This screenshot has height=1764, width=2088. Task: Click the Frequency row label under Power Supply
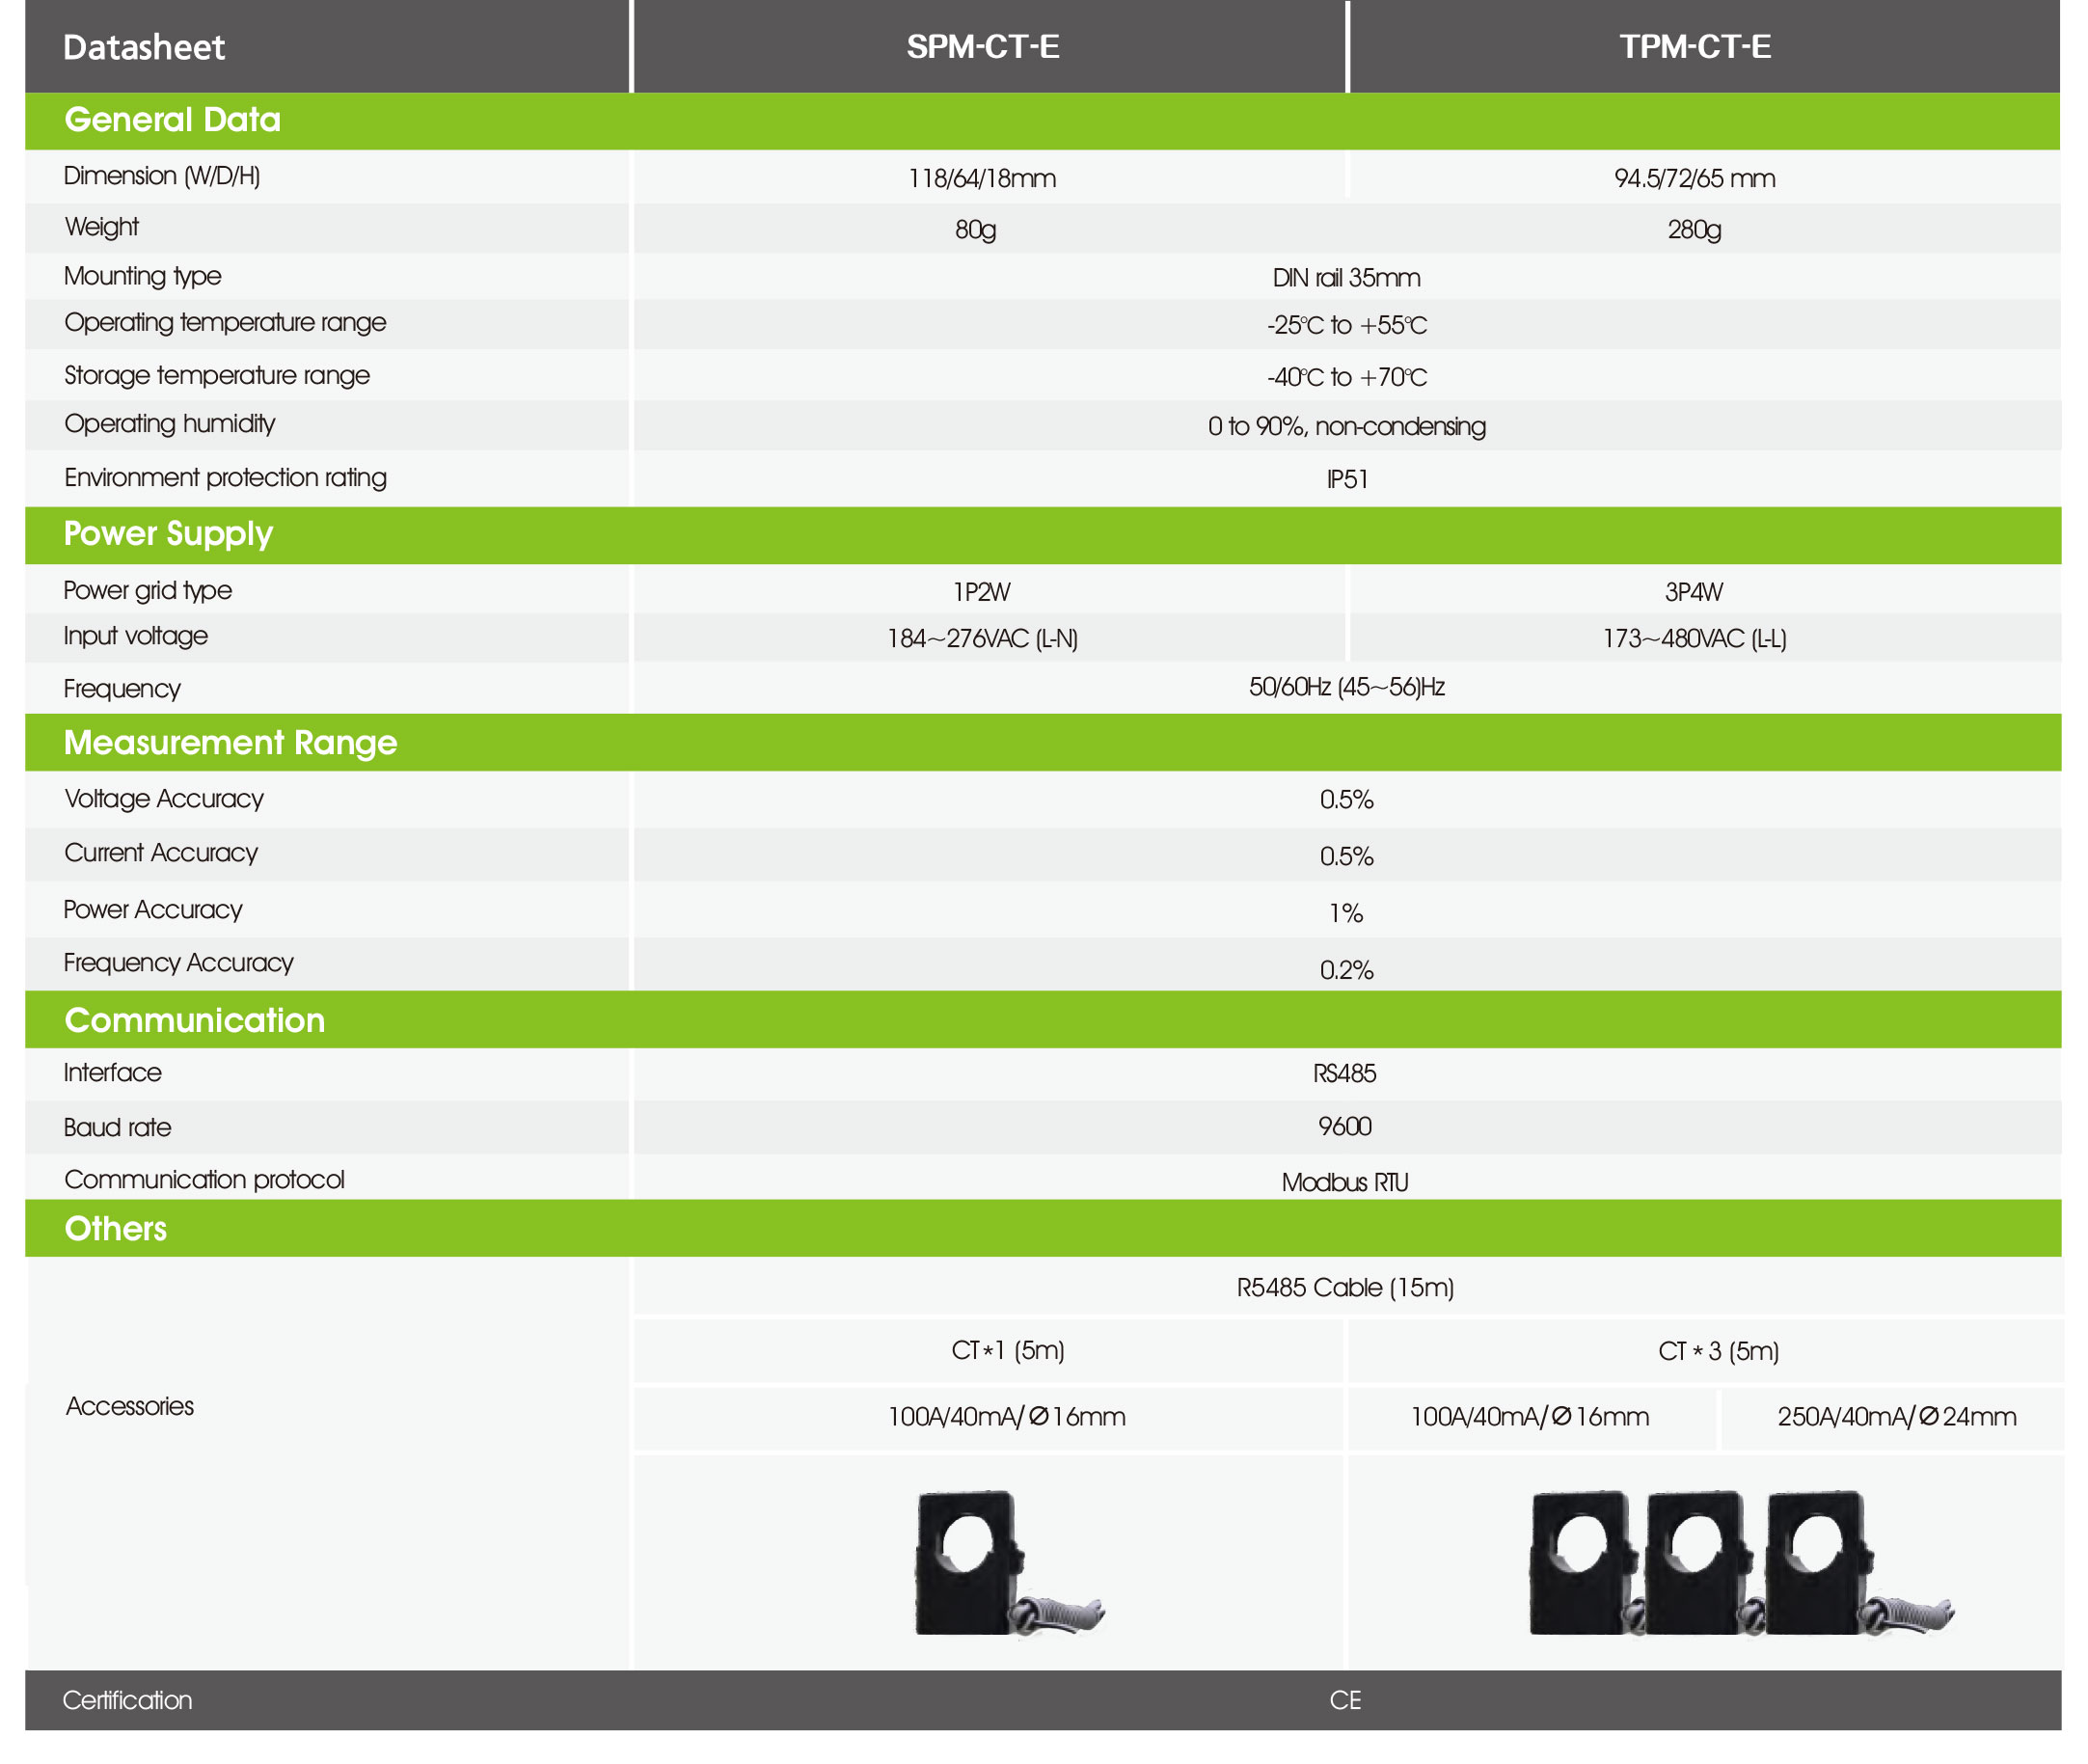(122, 689)
